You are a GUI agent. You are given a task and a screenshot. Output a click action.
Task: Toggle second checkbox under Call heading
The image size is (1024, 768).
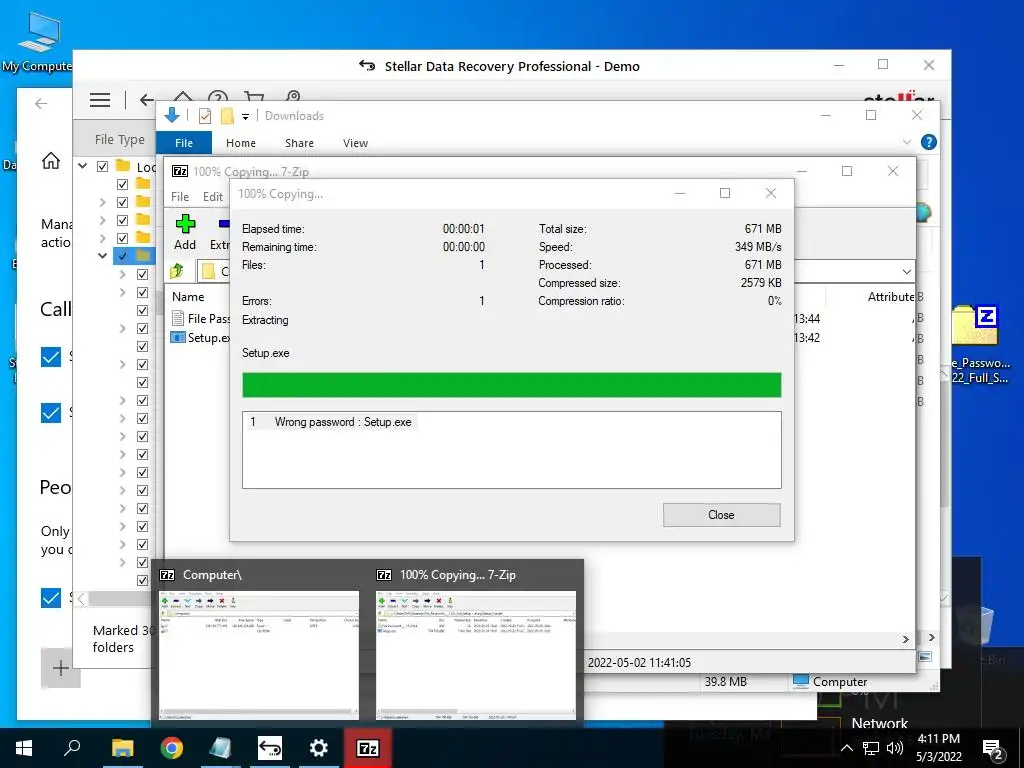(50, 413)
